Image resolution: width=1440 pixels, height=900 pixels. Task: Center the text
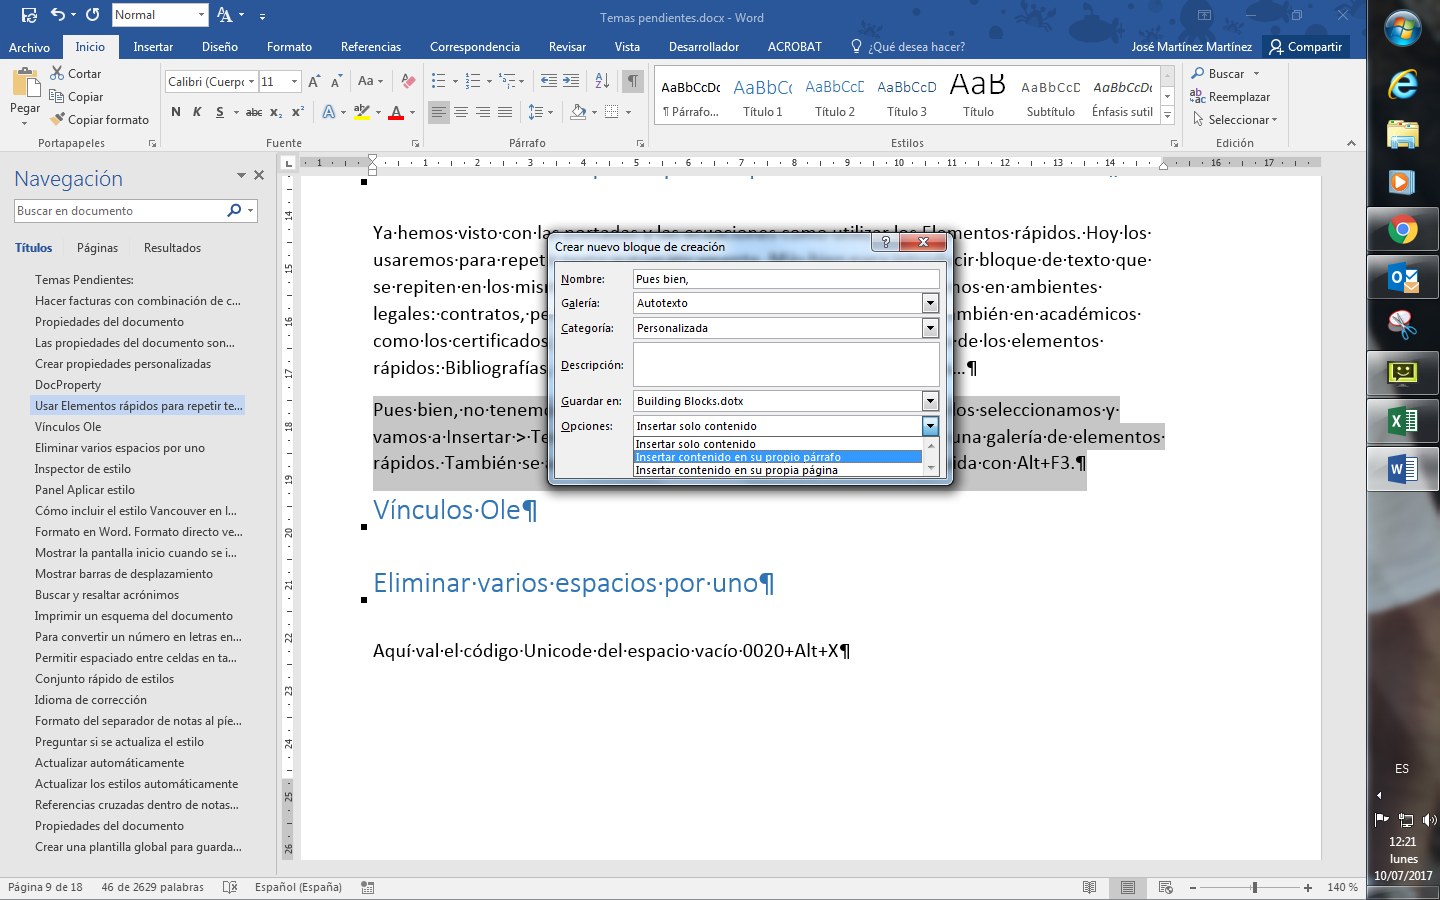coord(461,112)
